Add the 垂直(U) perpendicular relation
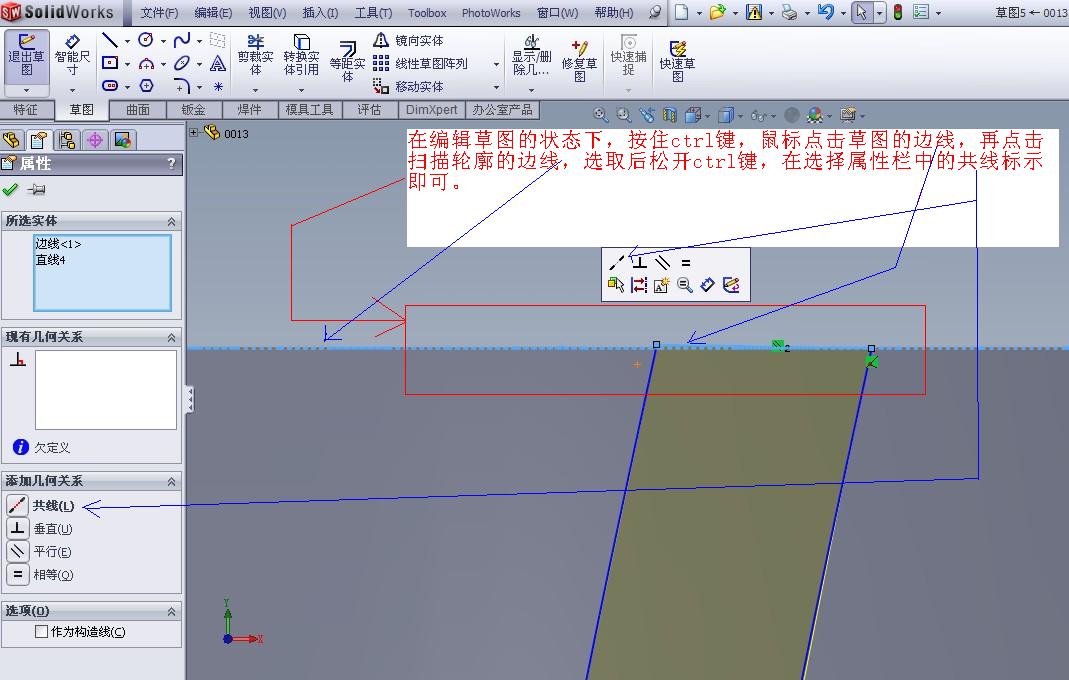The width and height of the screenshot is (1069, 680). pyautogui.click(x=40, y=529)
